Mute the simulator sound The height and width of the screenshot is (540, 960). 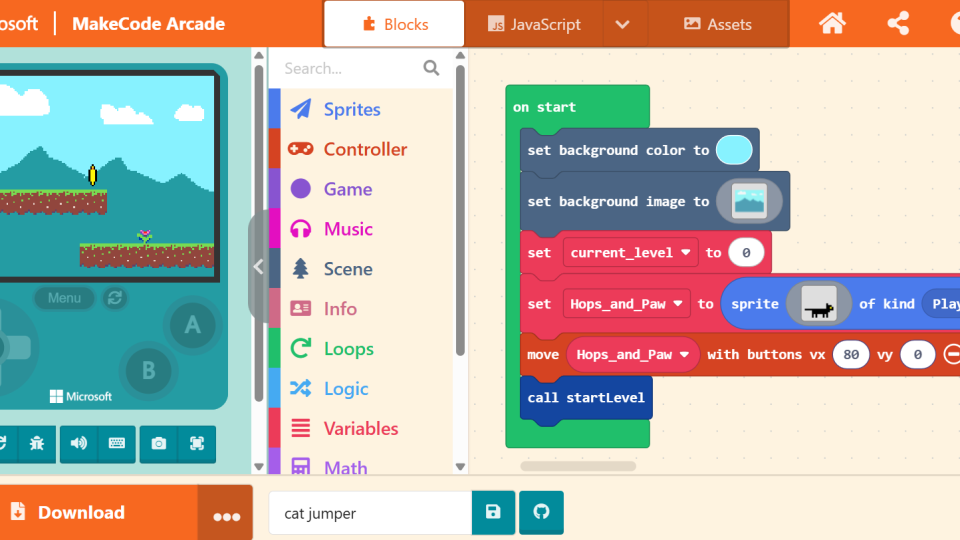click(x=78, y=443)
